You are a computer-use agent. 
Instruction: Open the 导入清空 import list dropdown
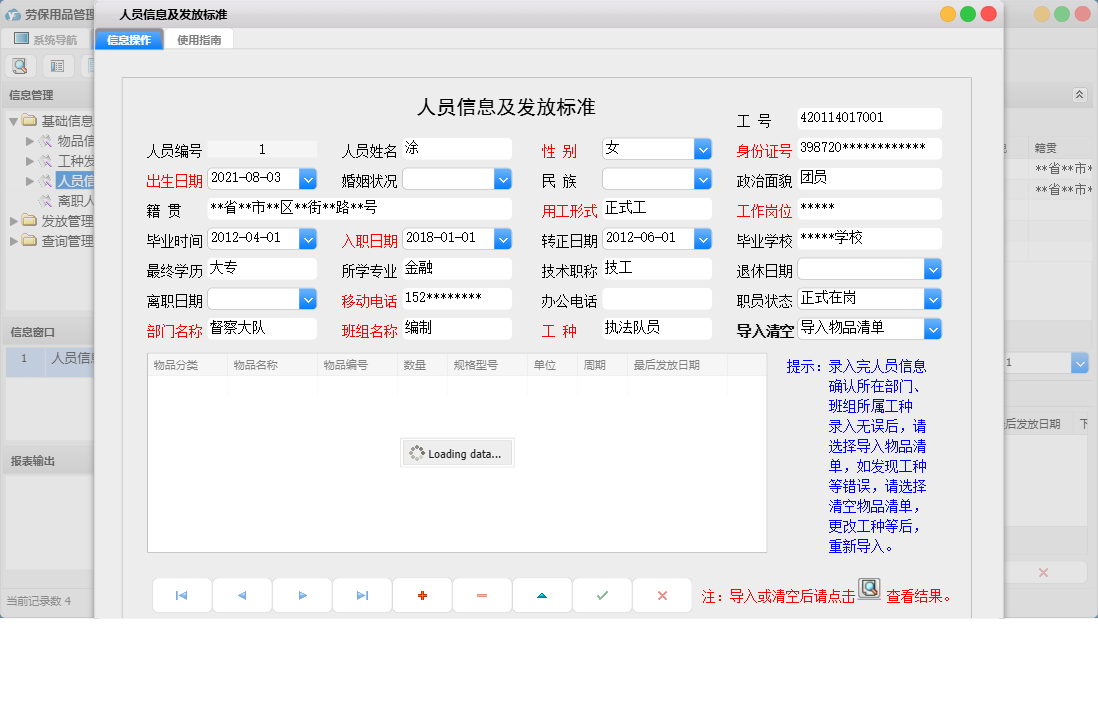click(x=932, y=328)
